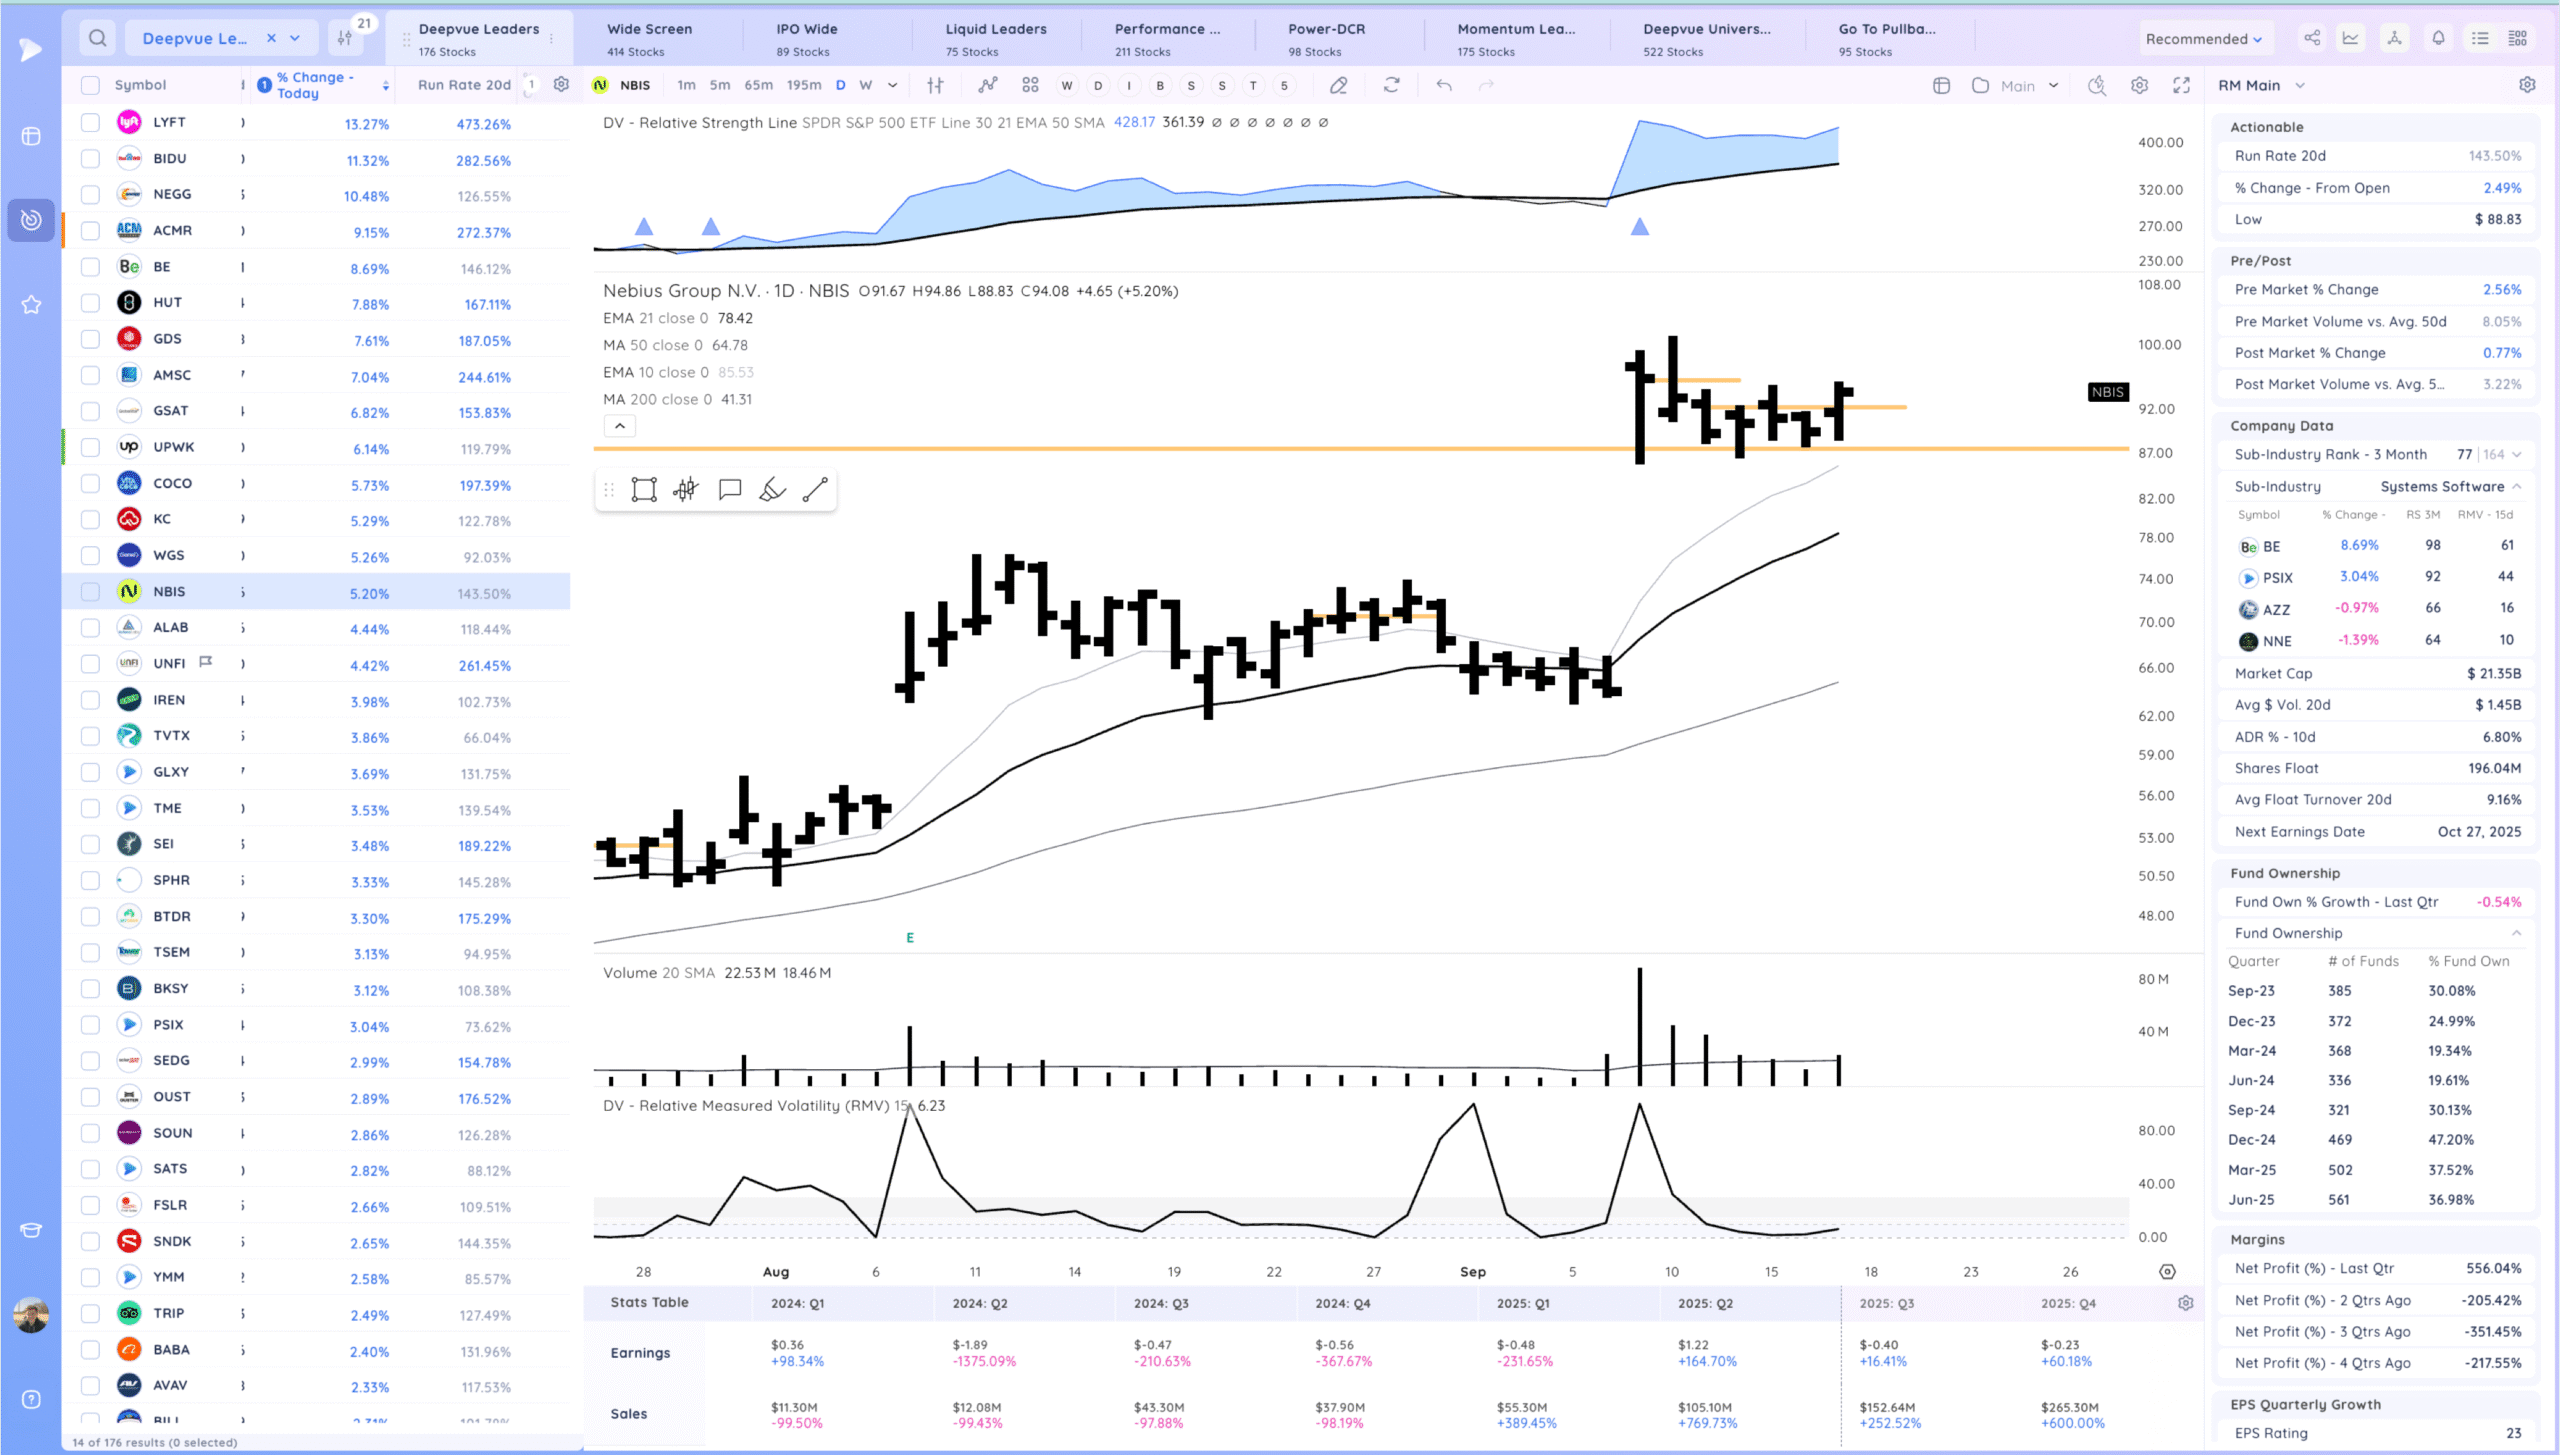
Task: Collapse the Sub-Industry Systems Software section
Action: pos(2516,486)
